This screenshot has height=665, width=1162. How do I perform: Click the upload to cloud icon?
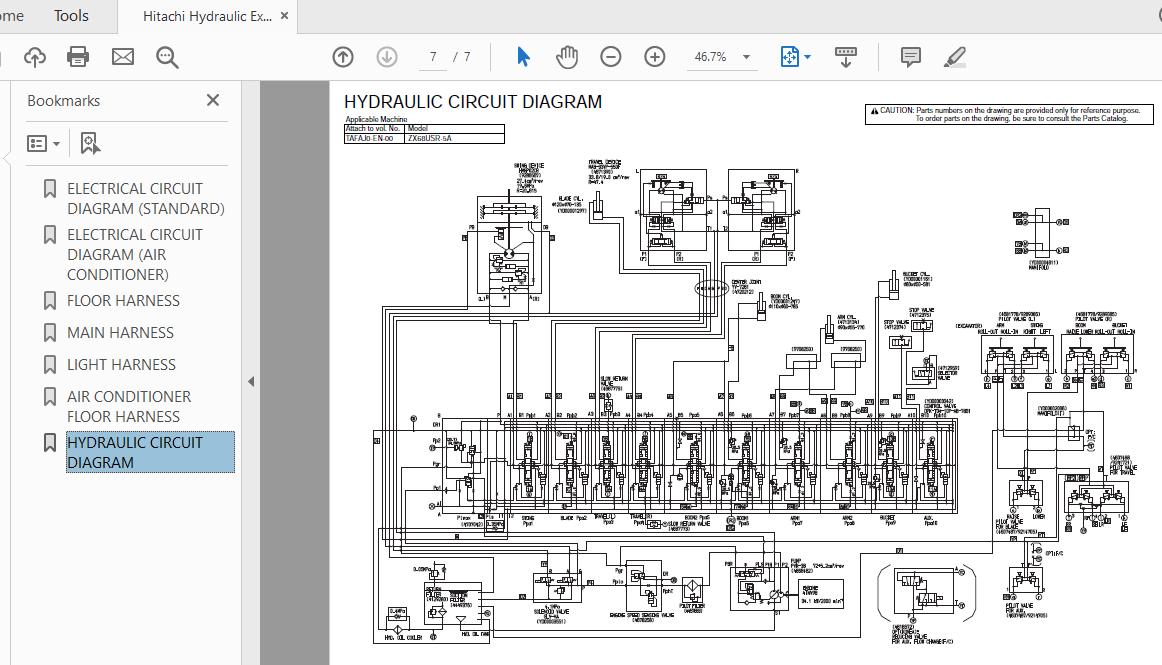[x=34, y=57]
